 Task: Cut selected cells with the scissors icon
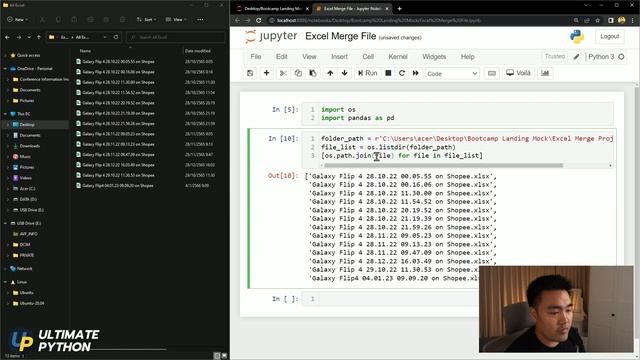pos(283,73)
